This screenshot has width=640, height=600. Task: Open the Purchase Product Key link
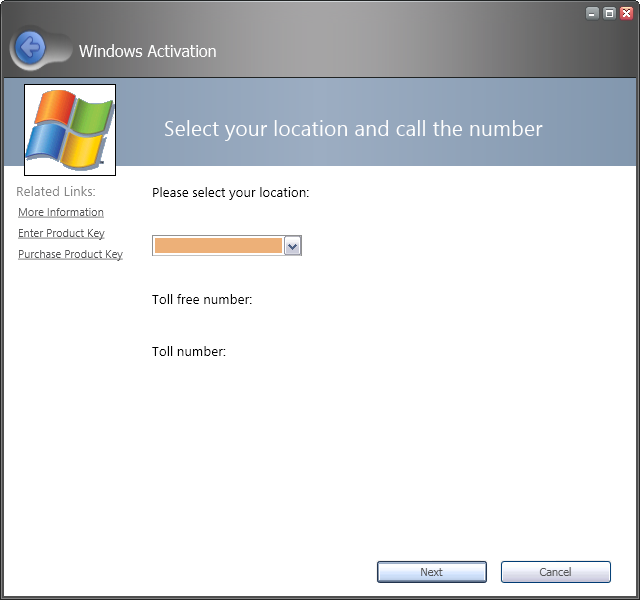coord(70,254)
